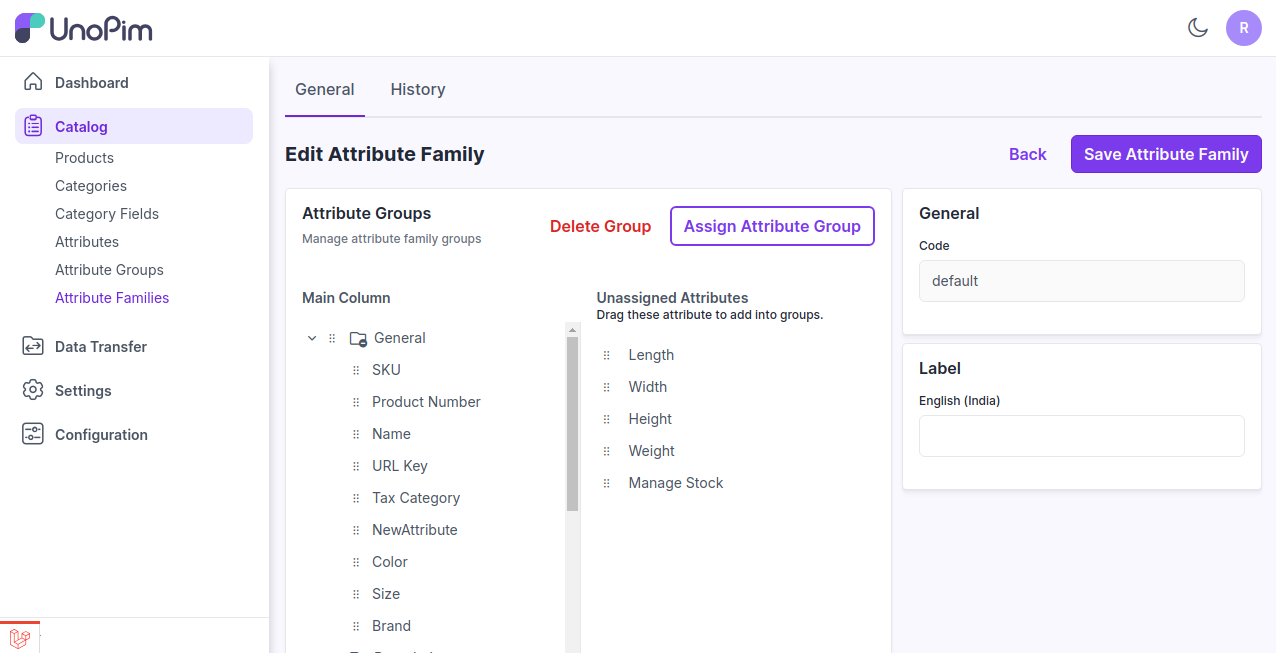Viewport: 1276px width, 653px height.
Task: Select the SKU attribute in the tree
Action: click(386, 370)
